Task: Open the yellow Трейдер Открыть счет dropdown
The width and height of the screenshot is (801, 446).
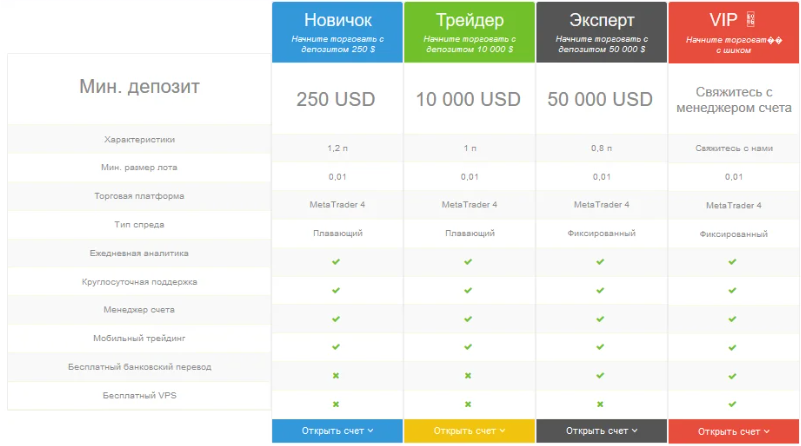Action: (469, 431)
